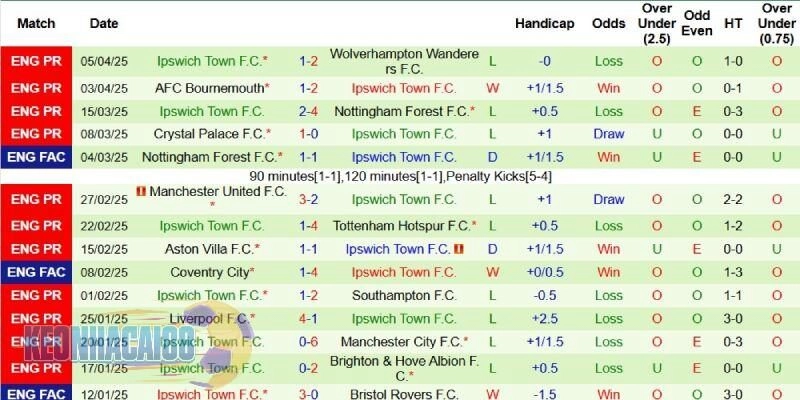The height and width of the screenshot is (400, 800).
Task: Open the Coventry City team link
Action: [x=210, y=272]
